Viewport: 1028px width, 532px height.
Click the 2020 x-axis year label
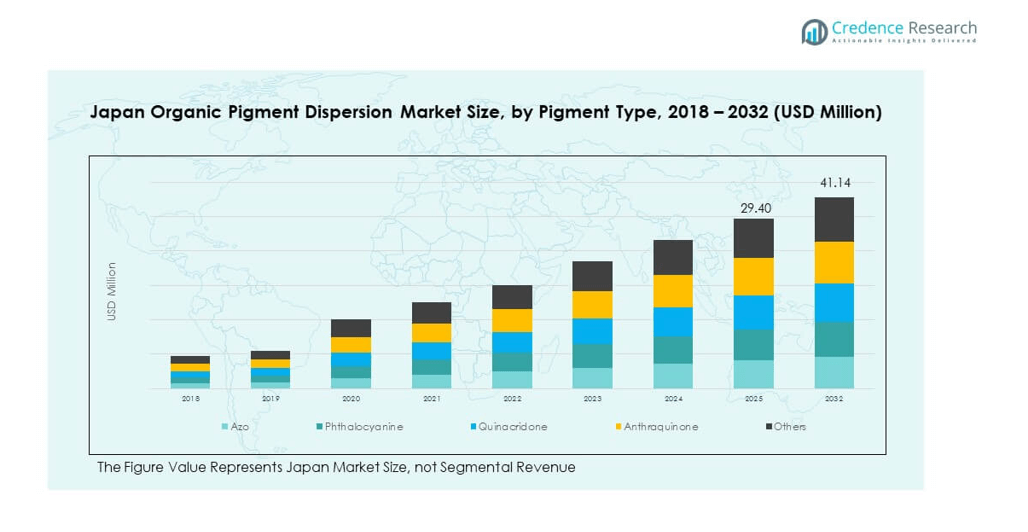coord(351,398)
